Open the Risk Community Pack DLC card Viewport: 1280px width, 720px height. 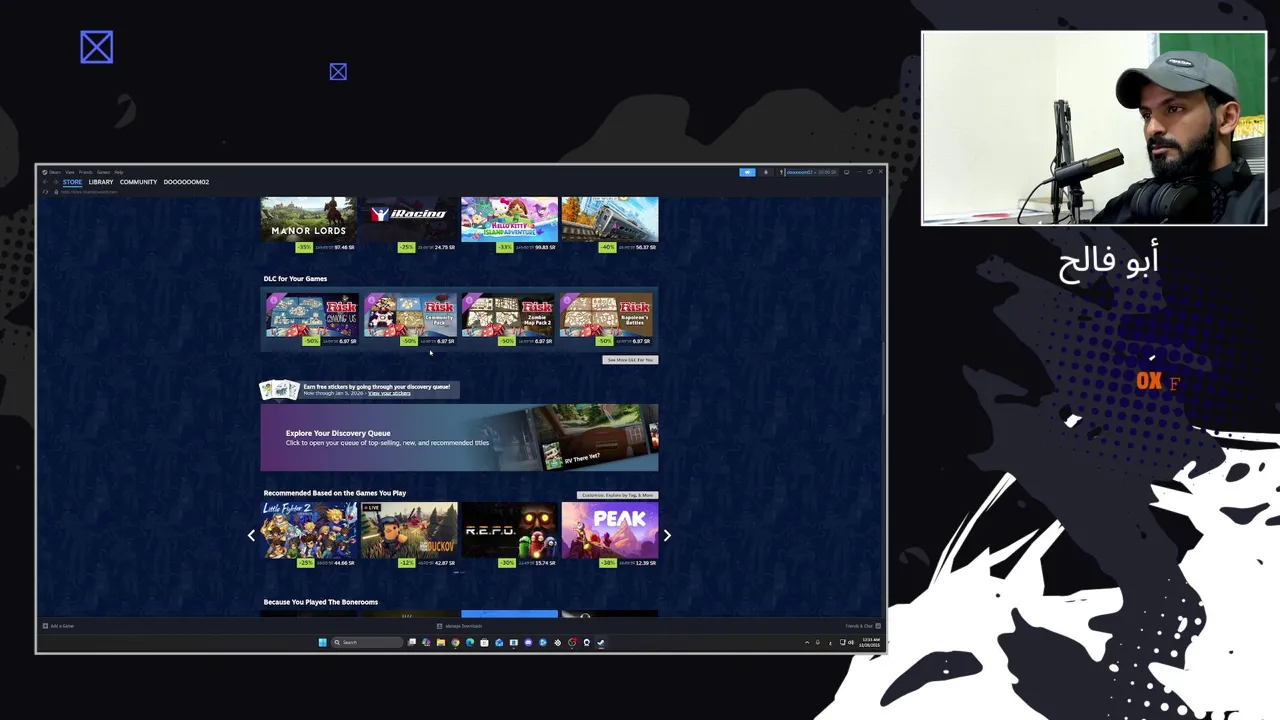coord(410,320)
